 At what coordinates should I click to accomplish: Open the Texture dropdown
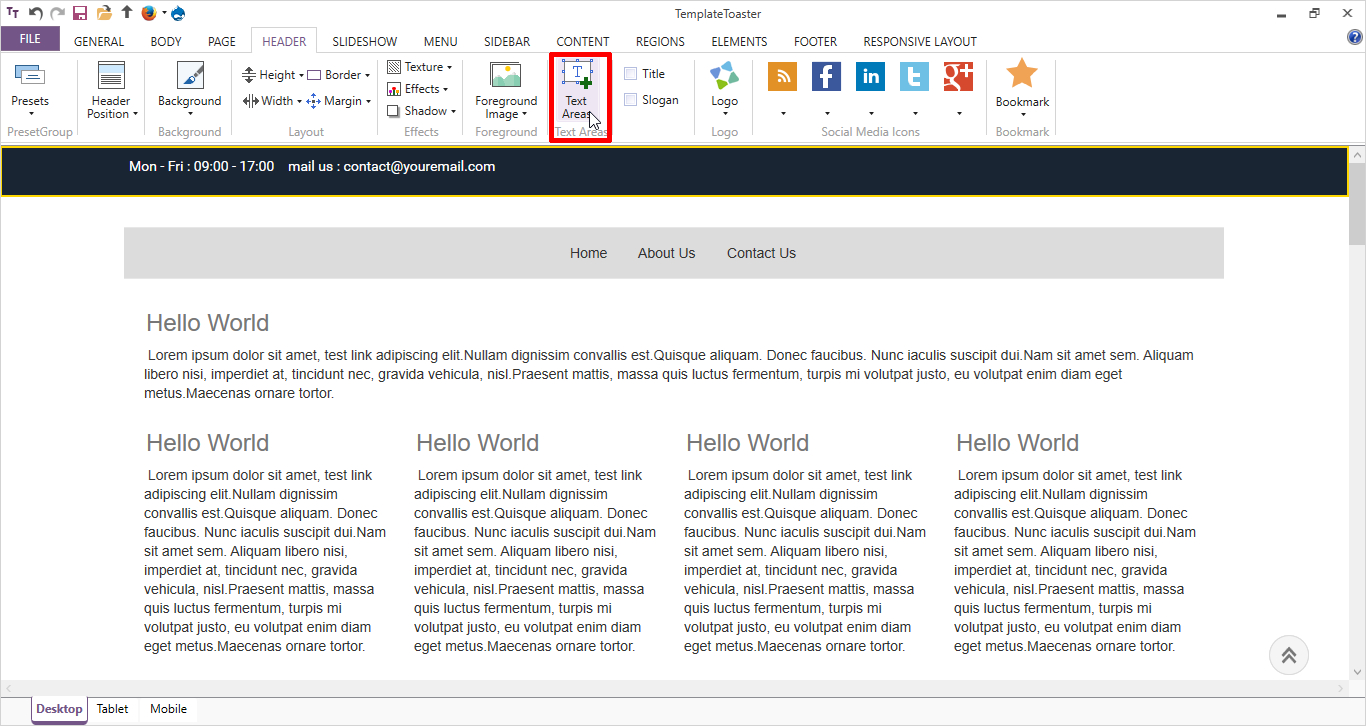(420, 67)
